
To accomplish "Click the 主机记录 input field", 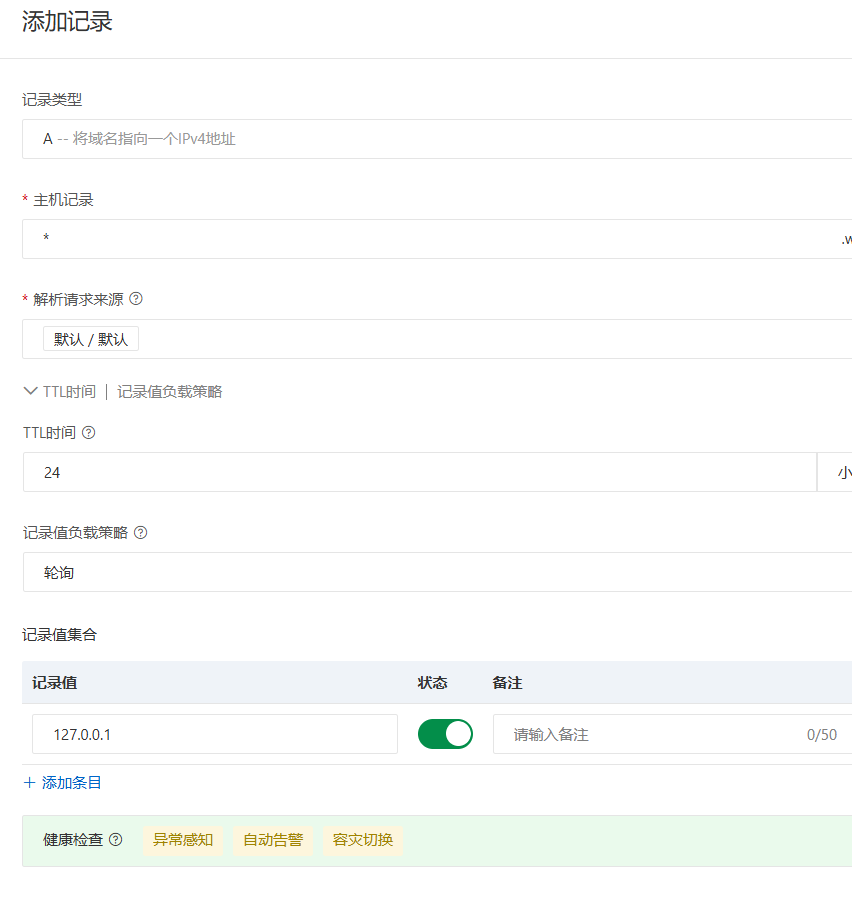I will 437,239.
